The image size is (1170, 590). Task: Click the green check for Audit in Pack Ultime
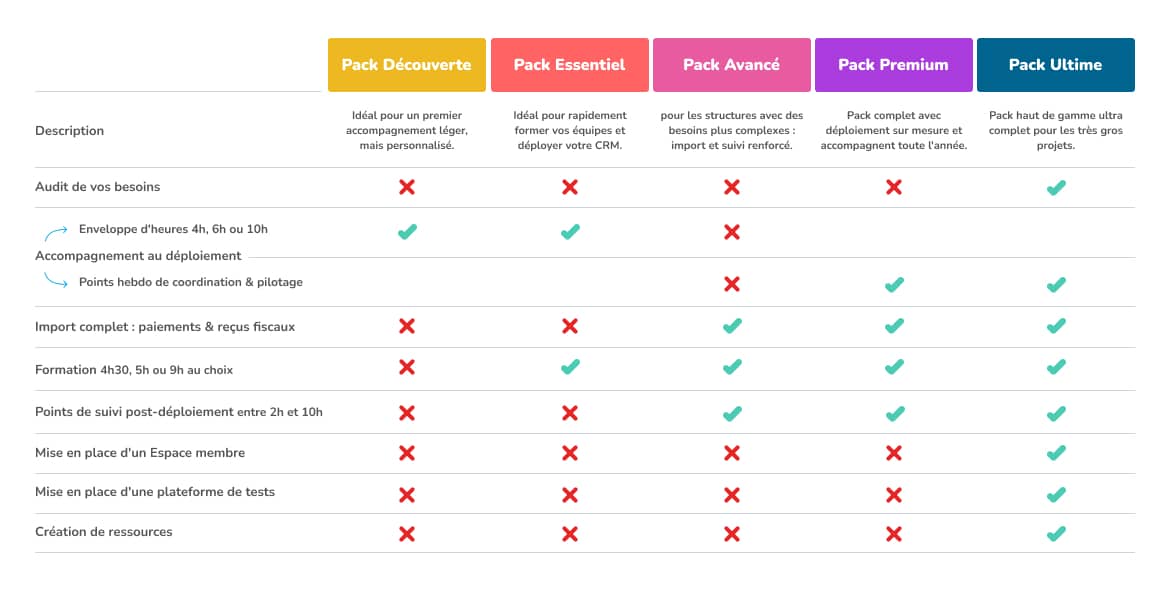[1055, 187]
